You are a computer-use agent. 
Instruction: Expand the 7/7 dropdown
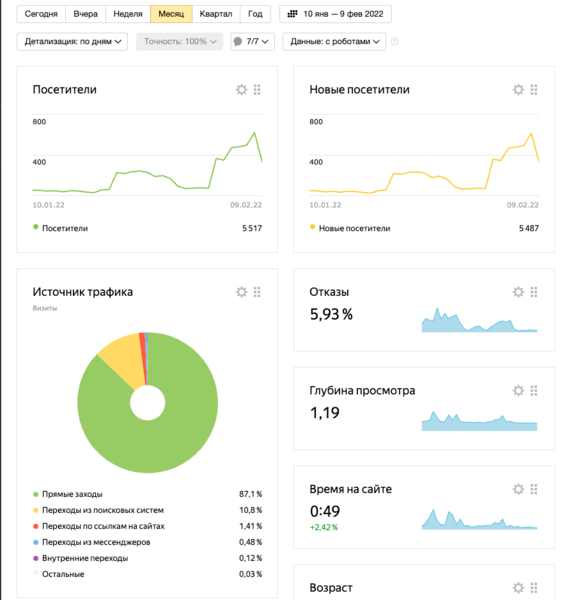coord(252,41)
